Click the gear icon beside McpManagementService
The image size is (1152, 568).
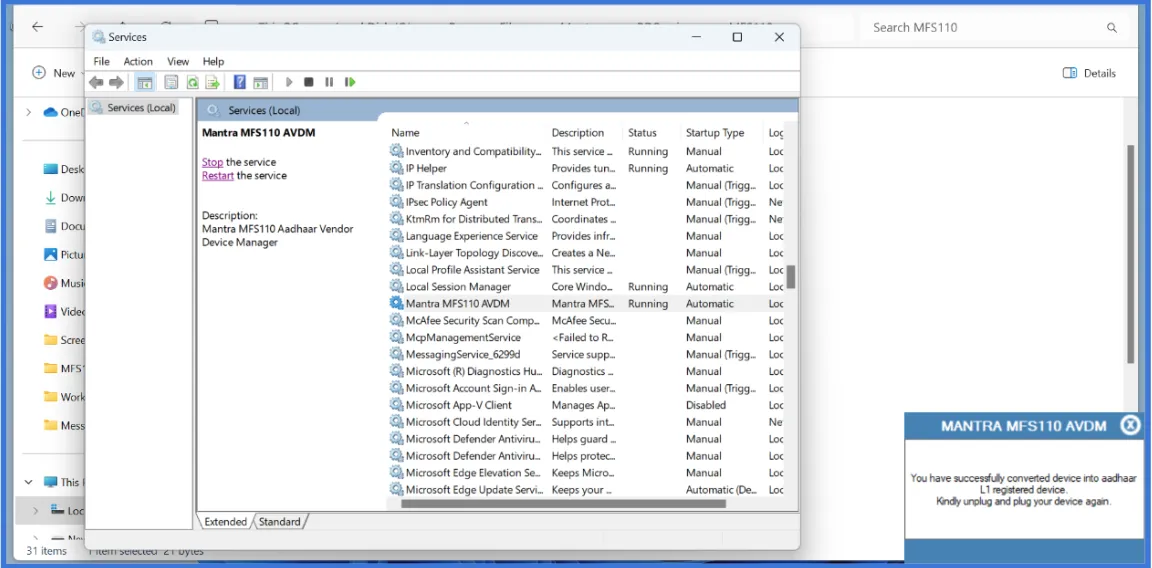point(397,337)
